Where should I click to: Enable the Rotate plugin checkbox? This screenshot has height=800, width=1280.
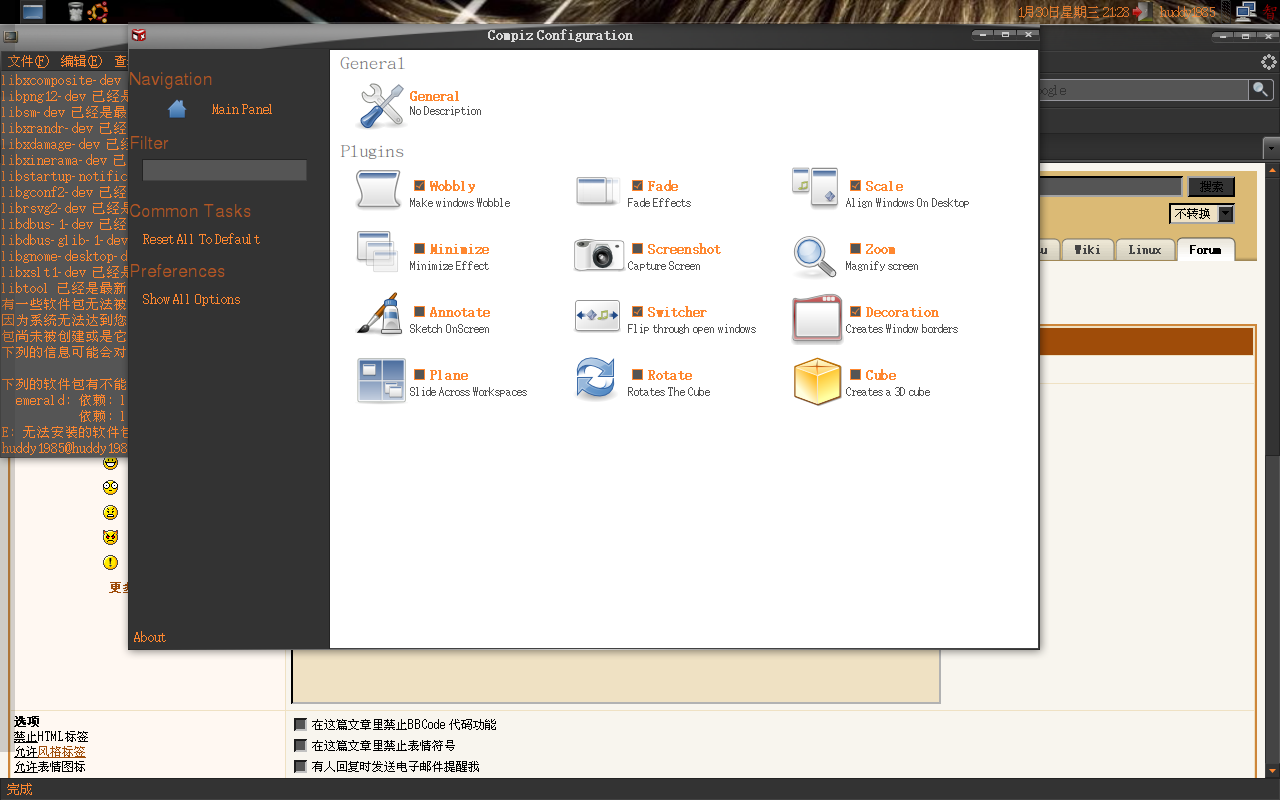click(x=637, y=375)
